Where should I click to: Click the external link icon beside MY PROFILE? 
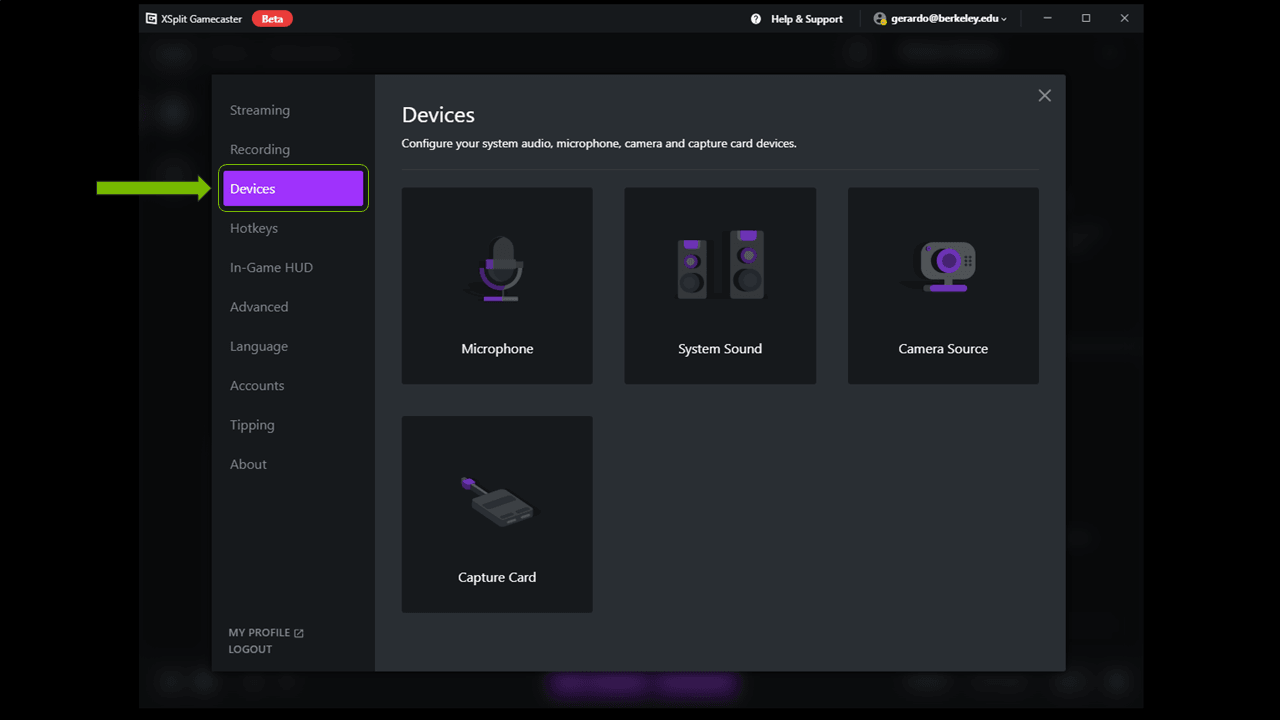click(x=297, y=631)
